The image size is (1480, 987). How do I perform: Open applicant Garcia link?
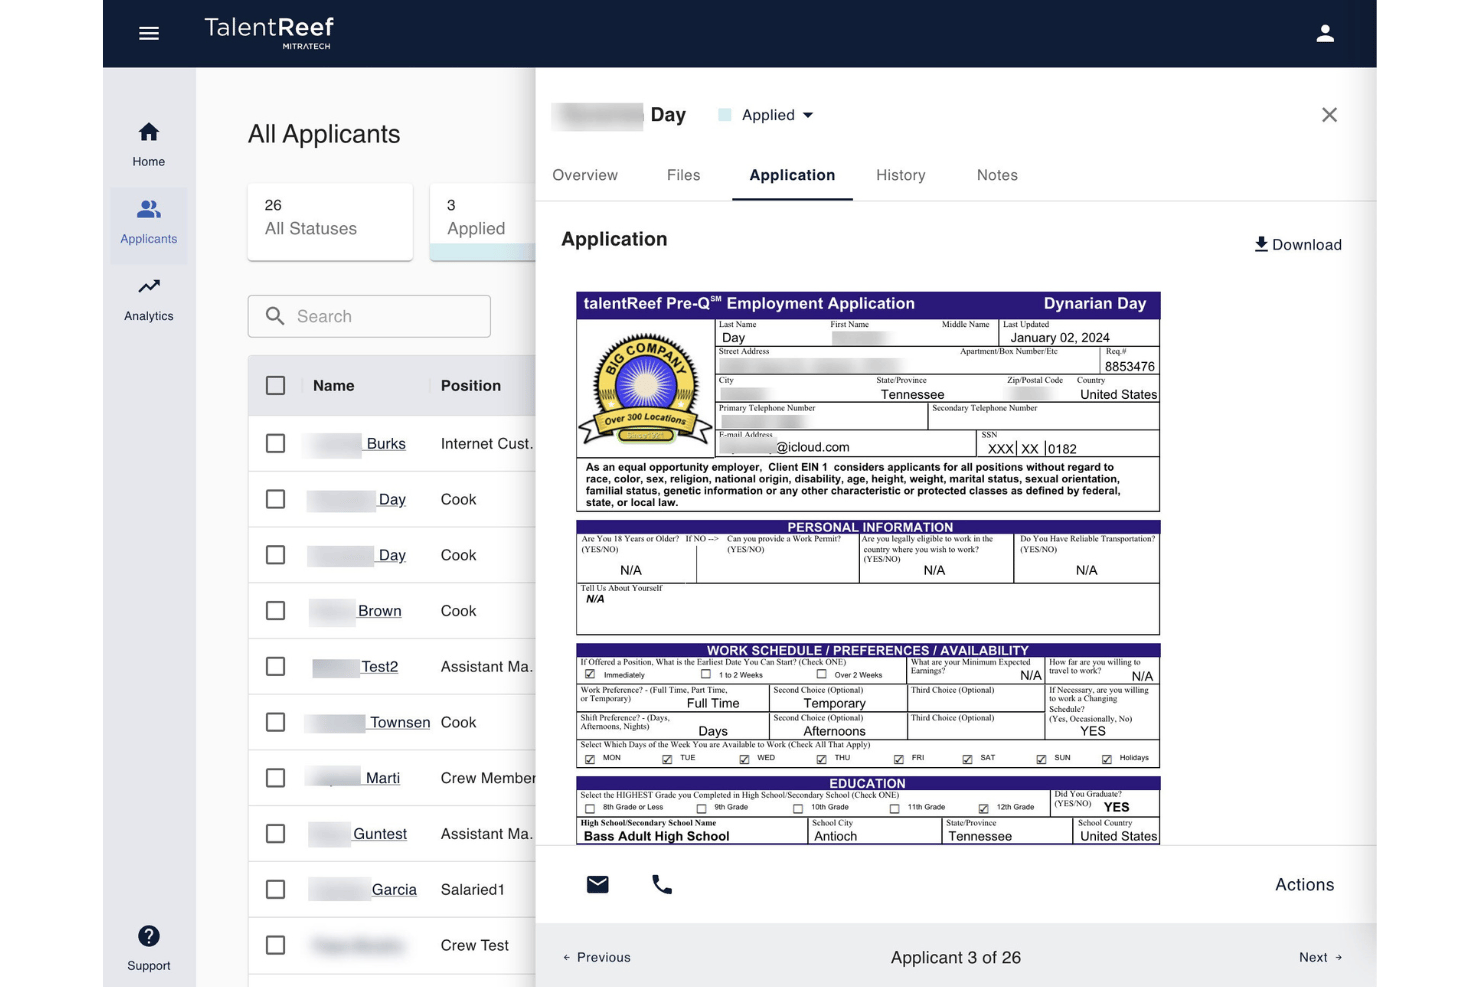(394, 889)
